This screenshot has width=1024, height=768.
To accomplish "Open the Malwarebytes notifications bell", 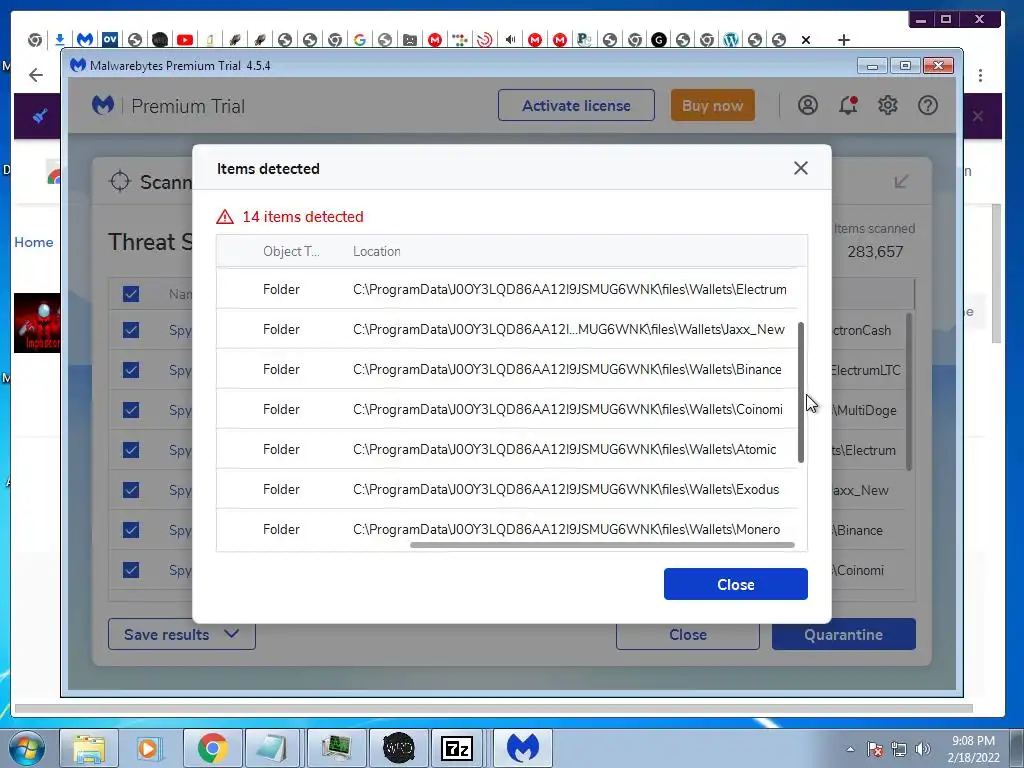I will click(x=848, y=105).
